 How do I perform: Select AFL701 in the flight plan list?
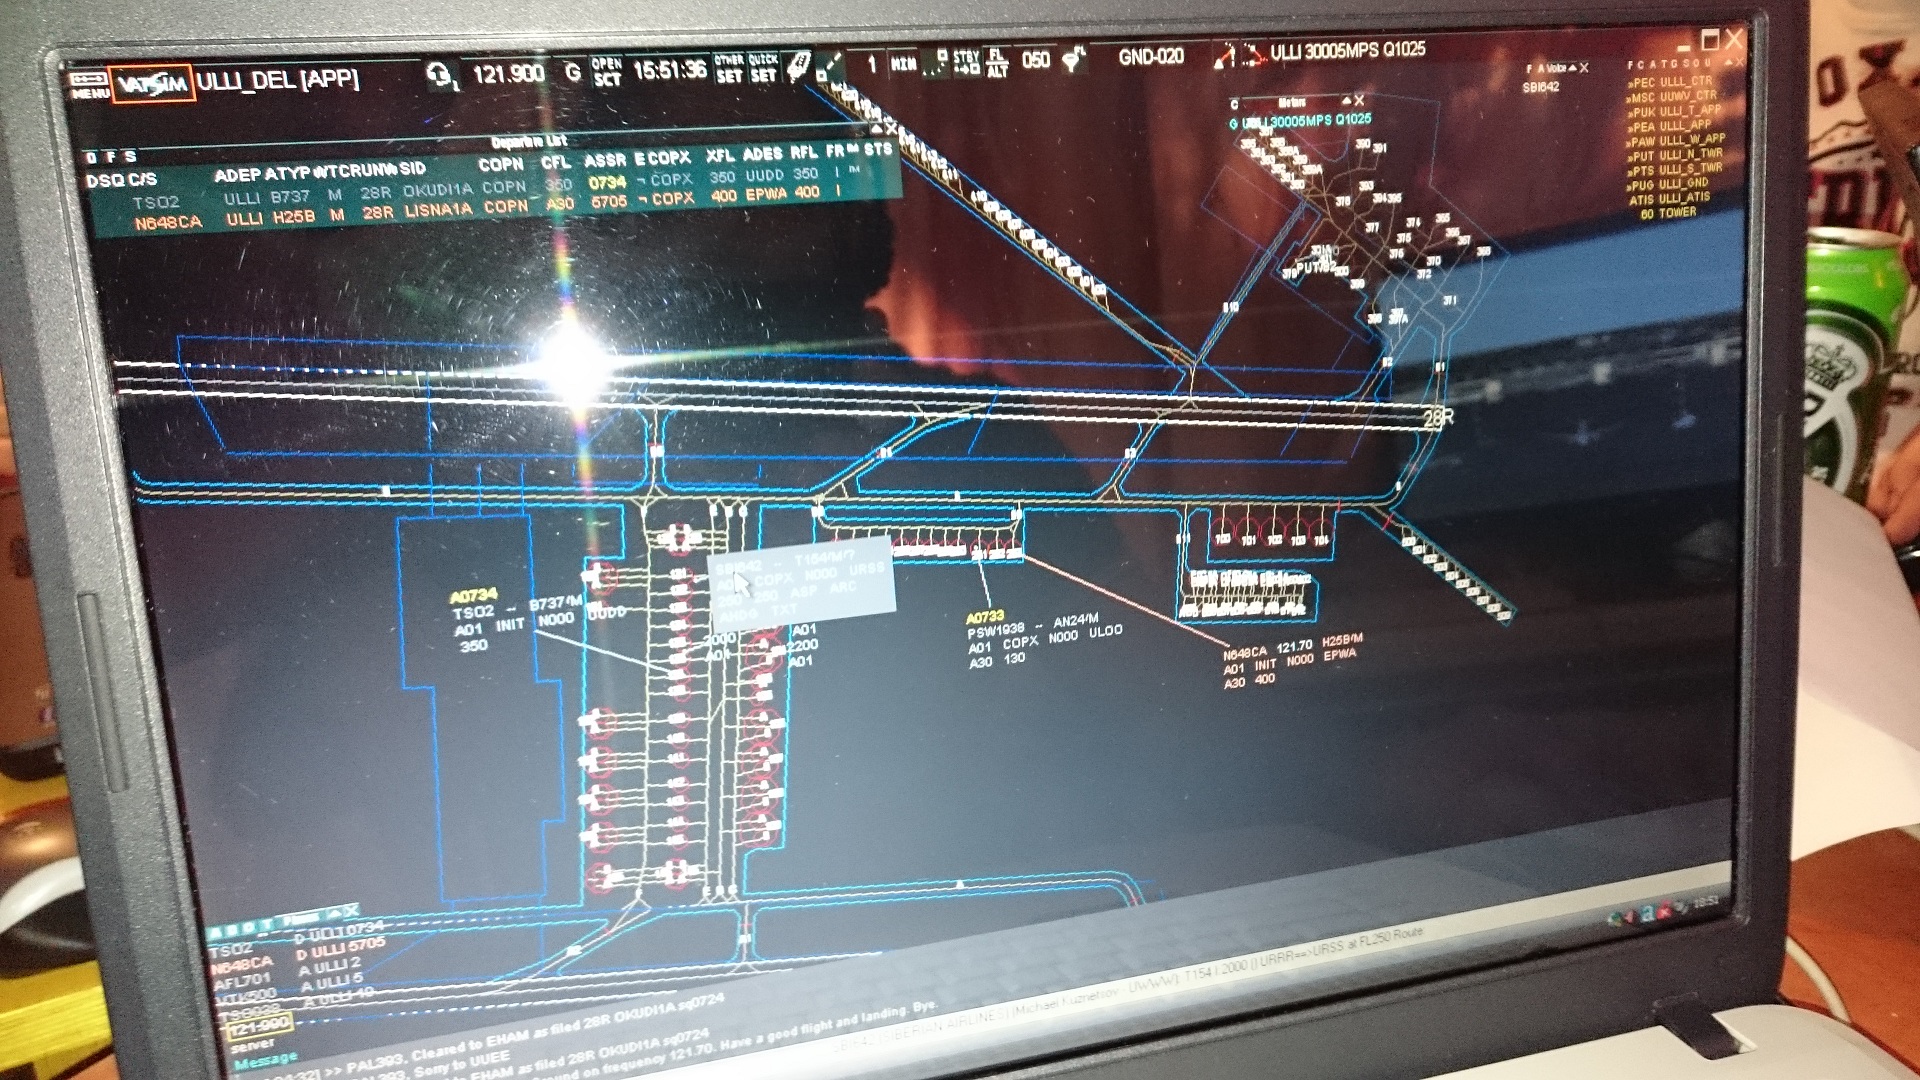coord(242,981)
